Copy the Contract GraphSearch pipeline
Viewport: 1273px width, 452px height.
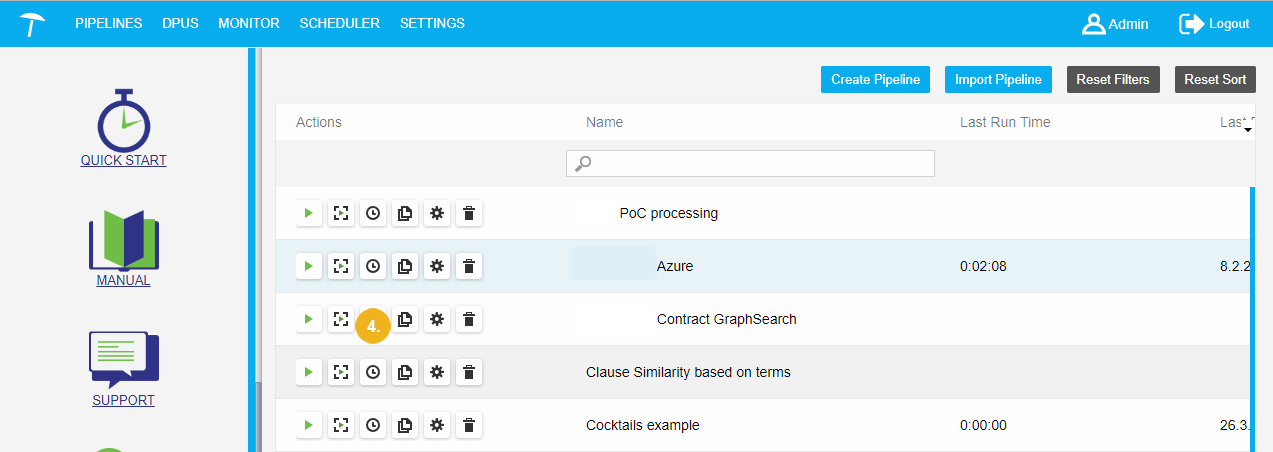[405, 319]
